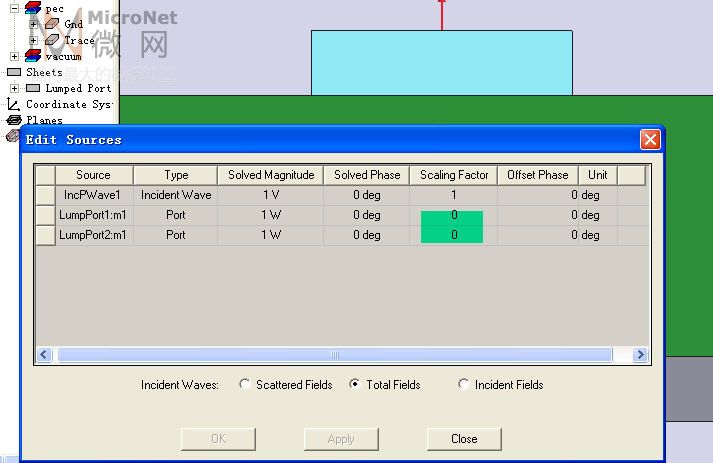Select the LumpPort2:m1 row header box

coord(45,235)
